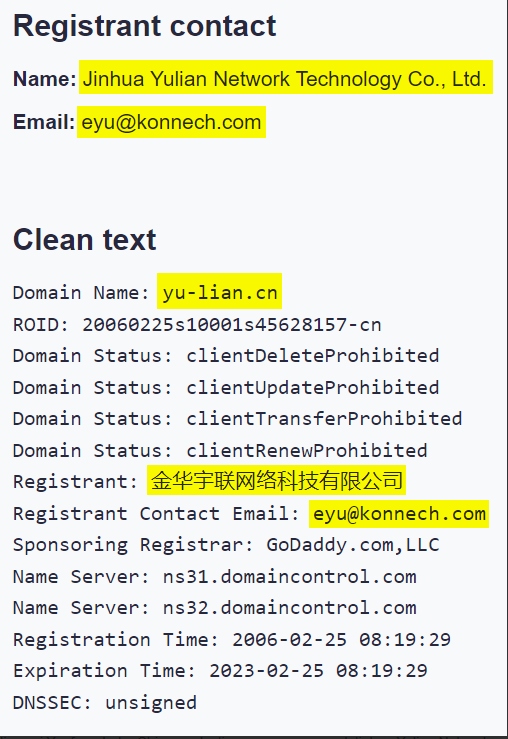Click the Registrant contact heading
Image resolution: width=508 pixels, height=739 pixels.
144,26
